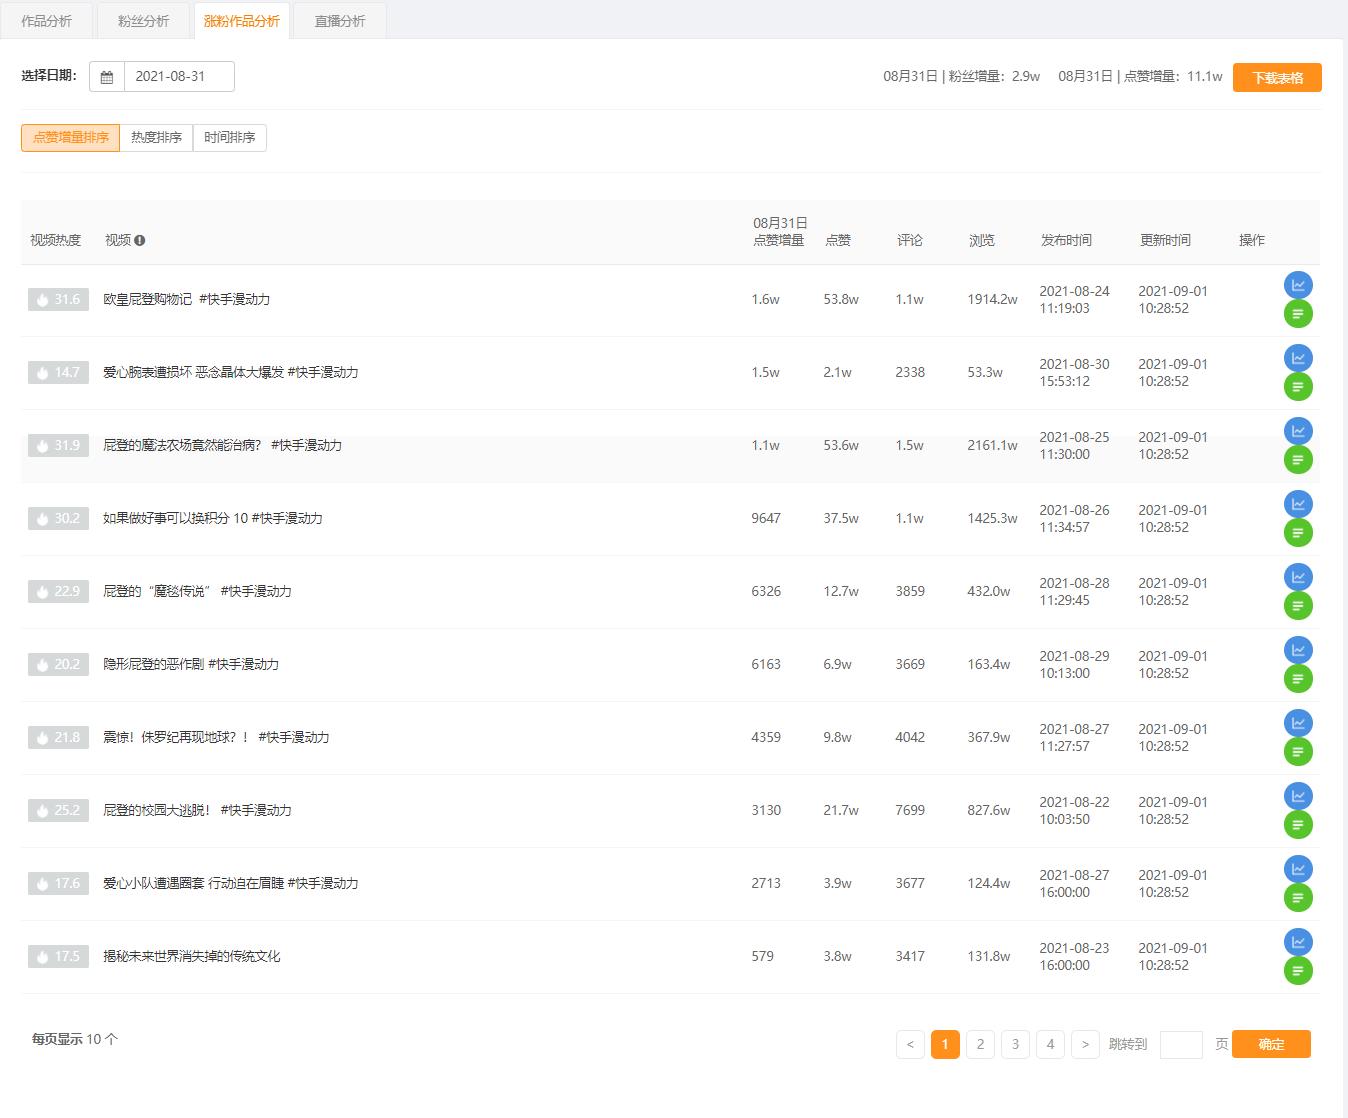
Task: Click the 08月31日 点赞增量 column header
Action: (x=779, y=231)
